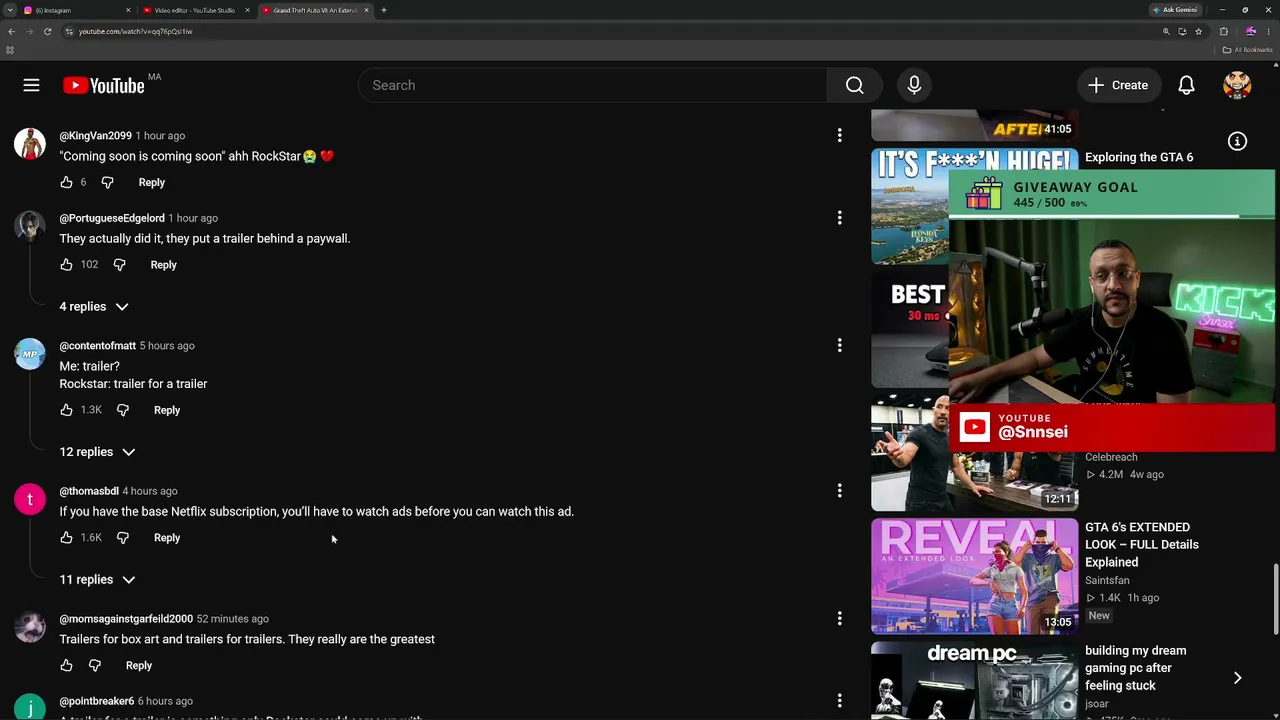The width and height of the screenshot is (1280, 720).
Task: Open the Chrome extensions puzzle icon
Action: [x=1223, y=31]
